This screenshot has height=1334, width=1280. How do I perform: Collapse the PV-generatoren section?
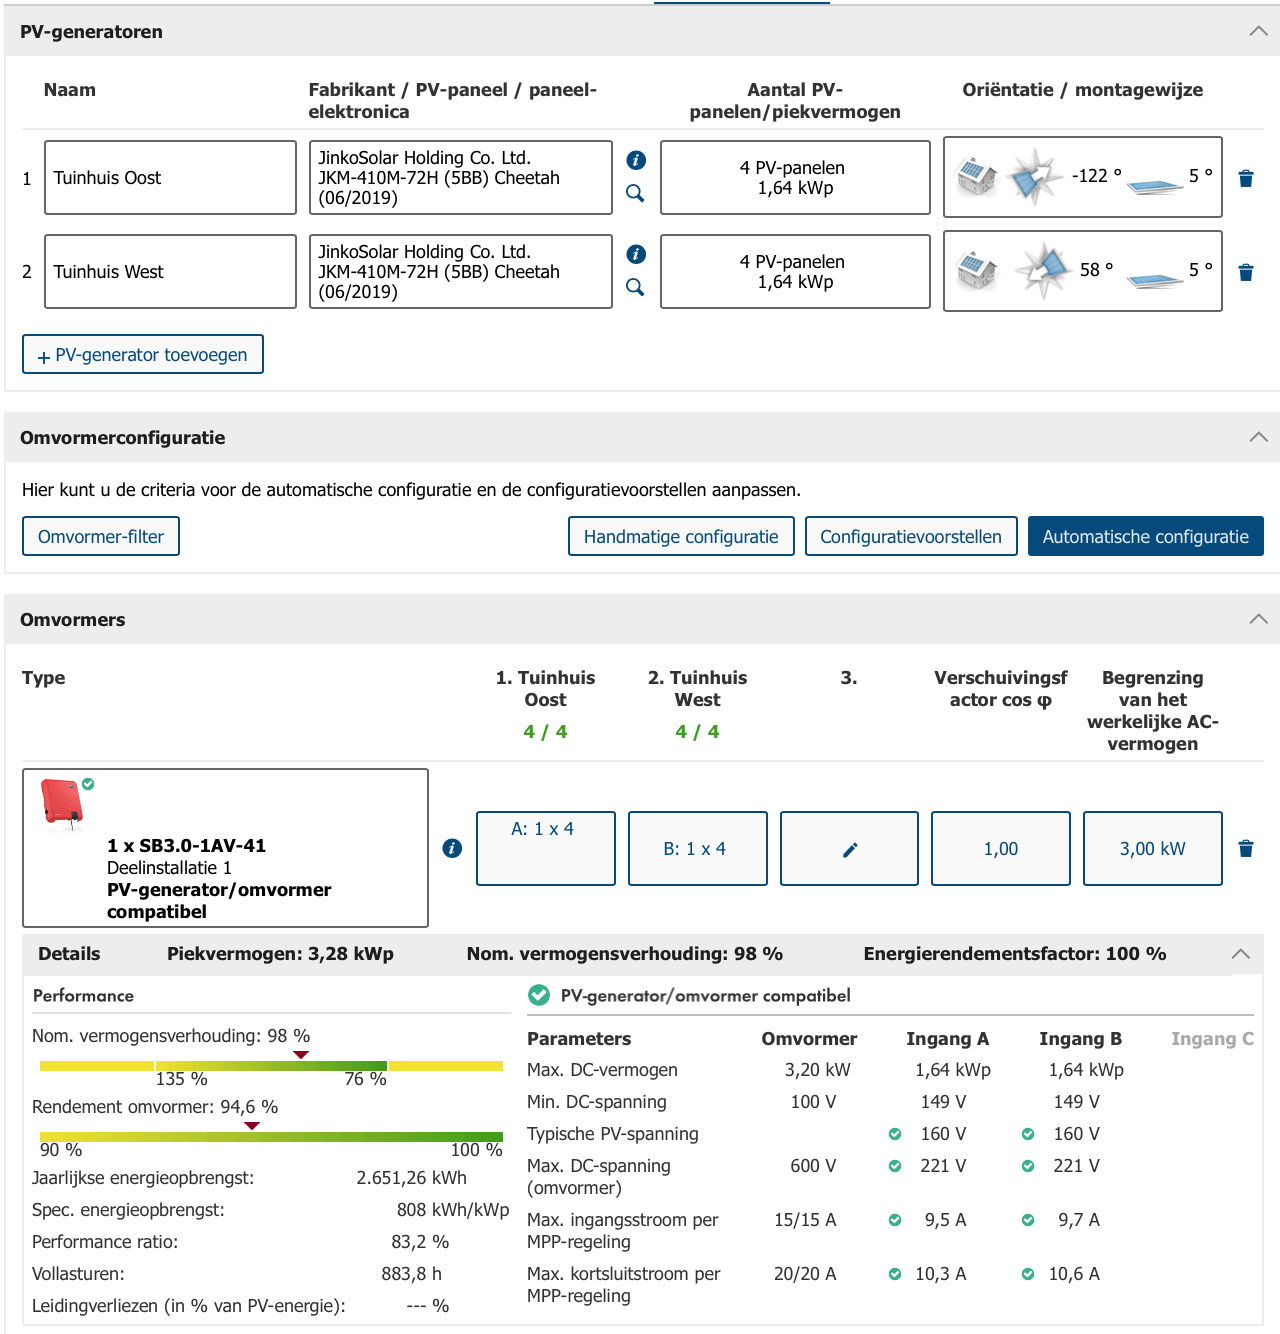pyautogui.click(x=1259, y=31)
